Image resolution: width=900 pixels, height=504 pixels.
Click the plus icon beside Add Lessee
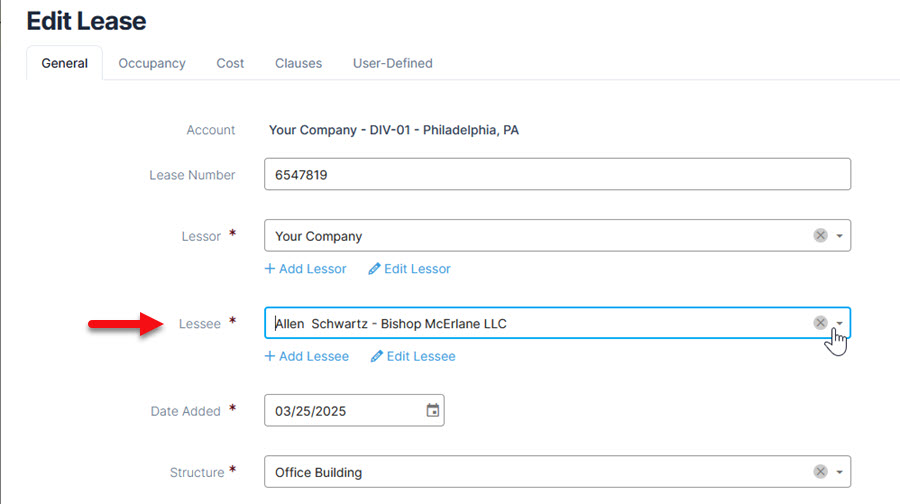(x=270, y=357)
